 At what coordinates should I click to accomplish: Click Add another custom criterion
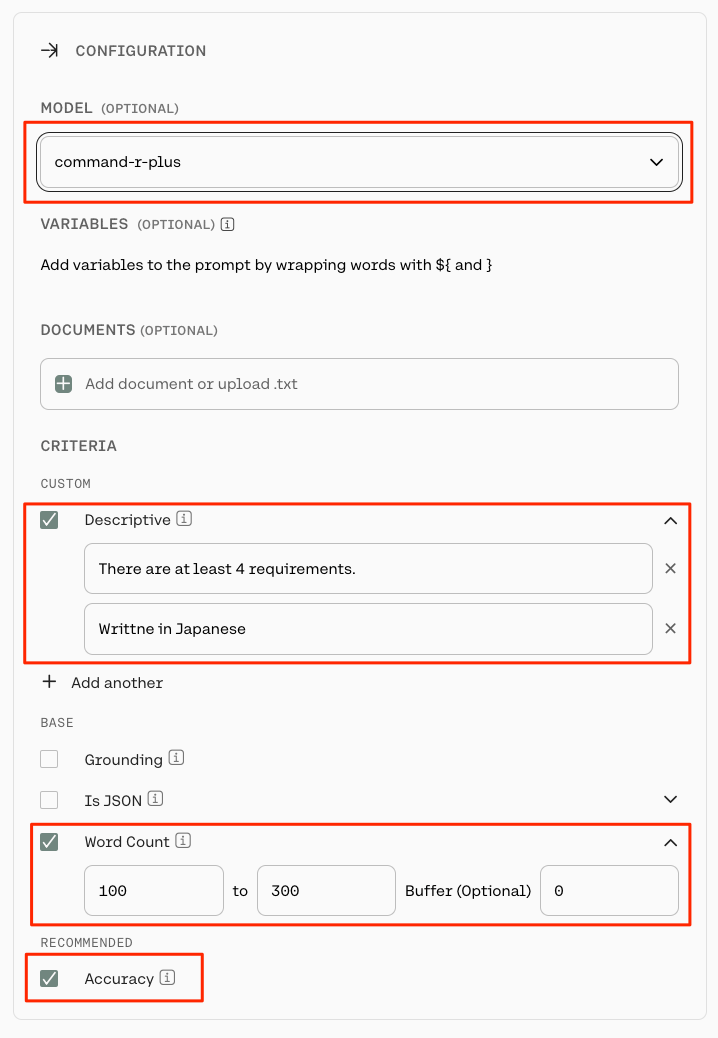tap(103, 683)
